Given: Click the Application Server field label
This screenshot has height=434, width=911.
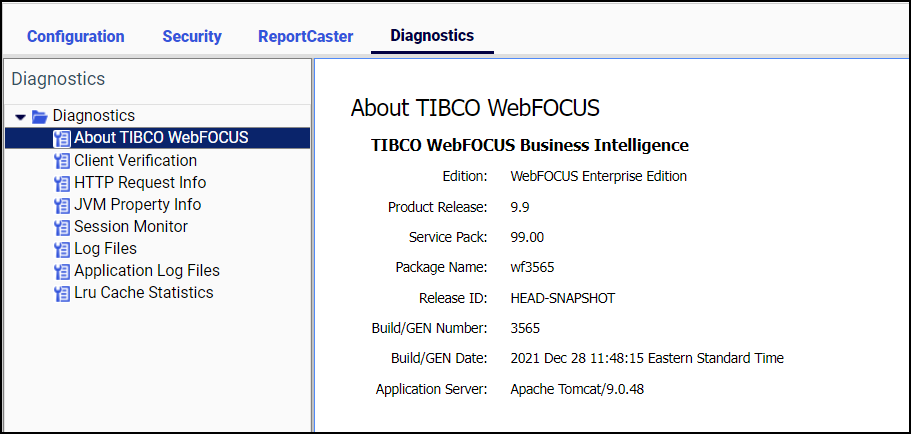Looking at the screenshot, I should 431,389.
